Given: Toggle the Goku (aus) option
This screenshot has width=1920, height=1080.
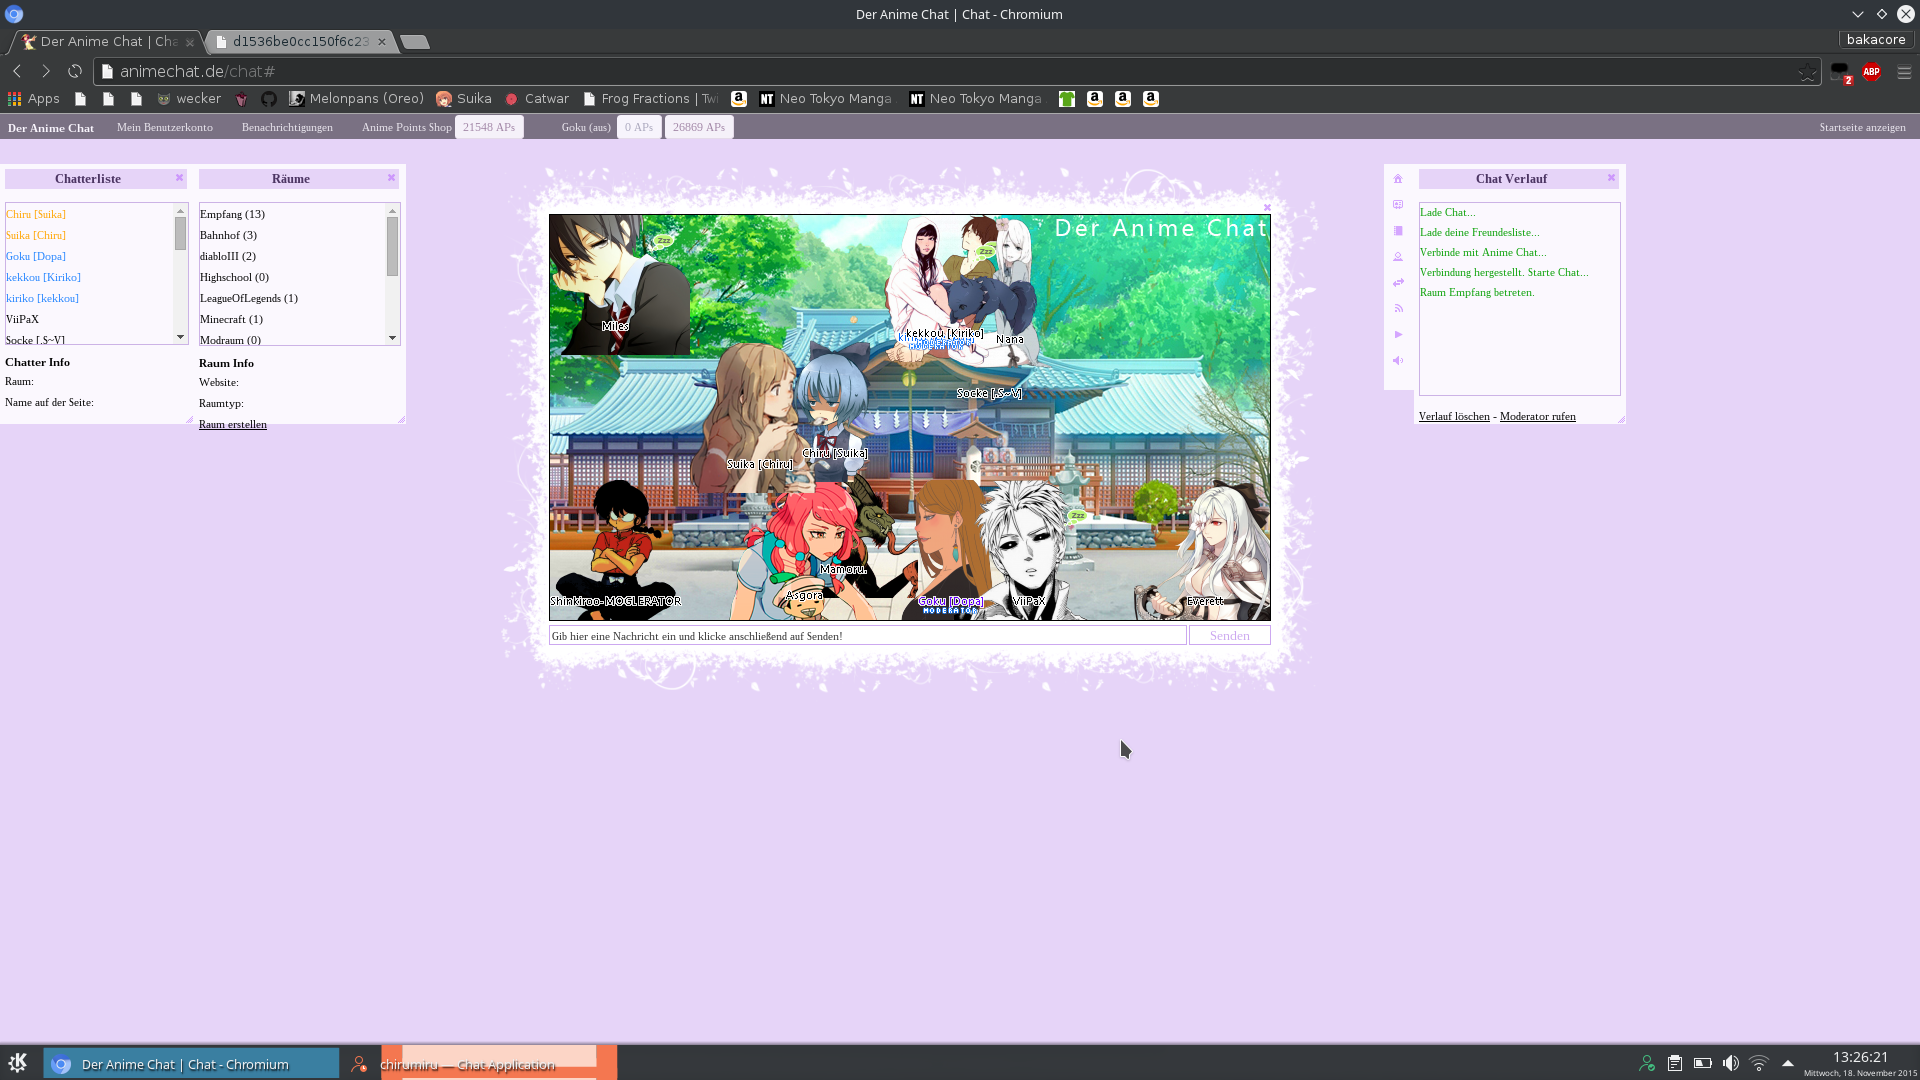Looking at the screenshot, I should click(586, 127).
